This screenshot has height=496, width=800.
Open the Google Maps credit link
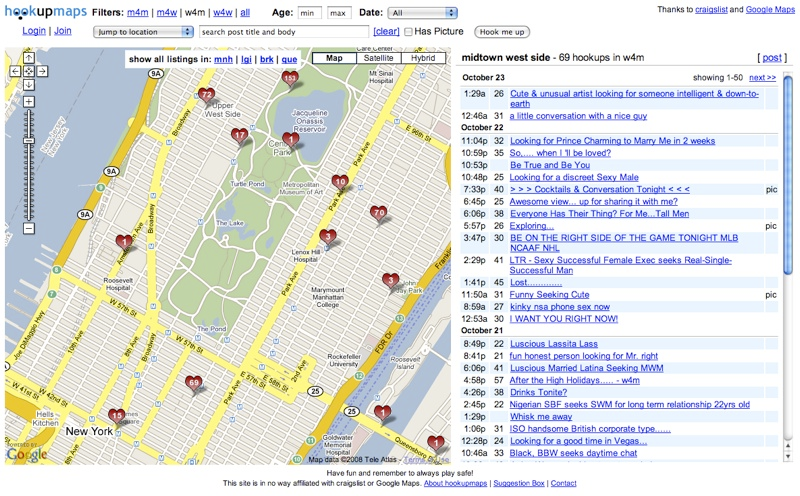coord(770,9)
